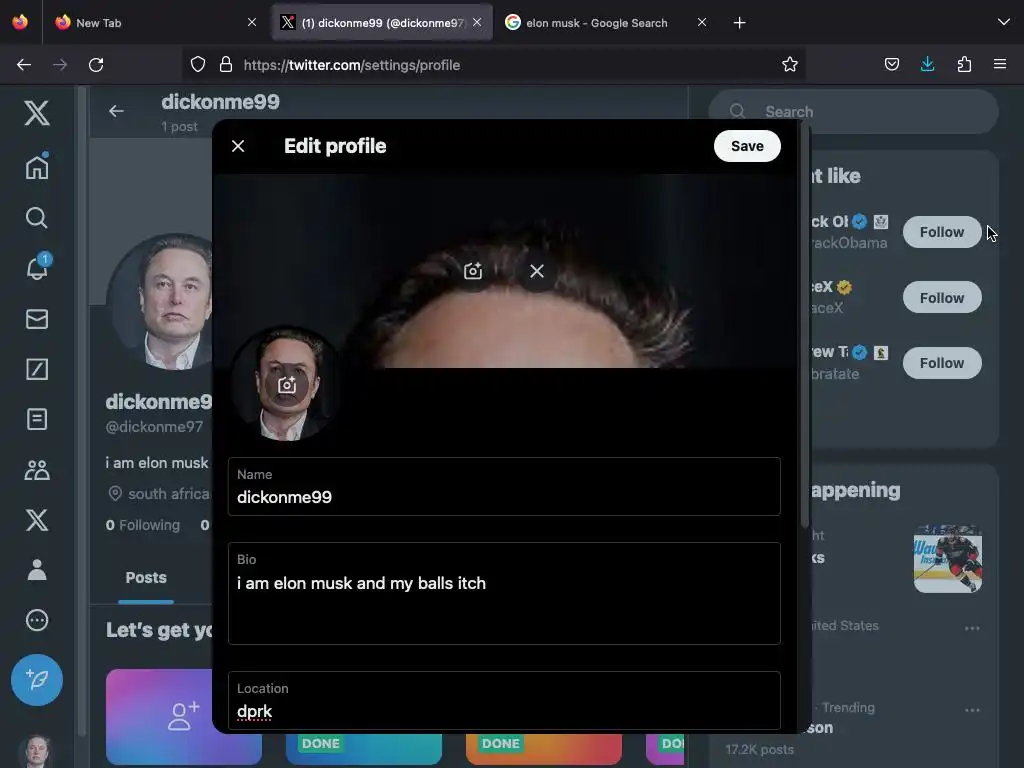Add a new banner photo

click(473, 271)
